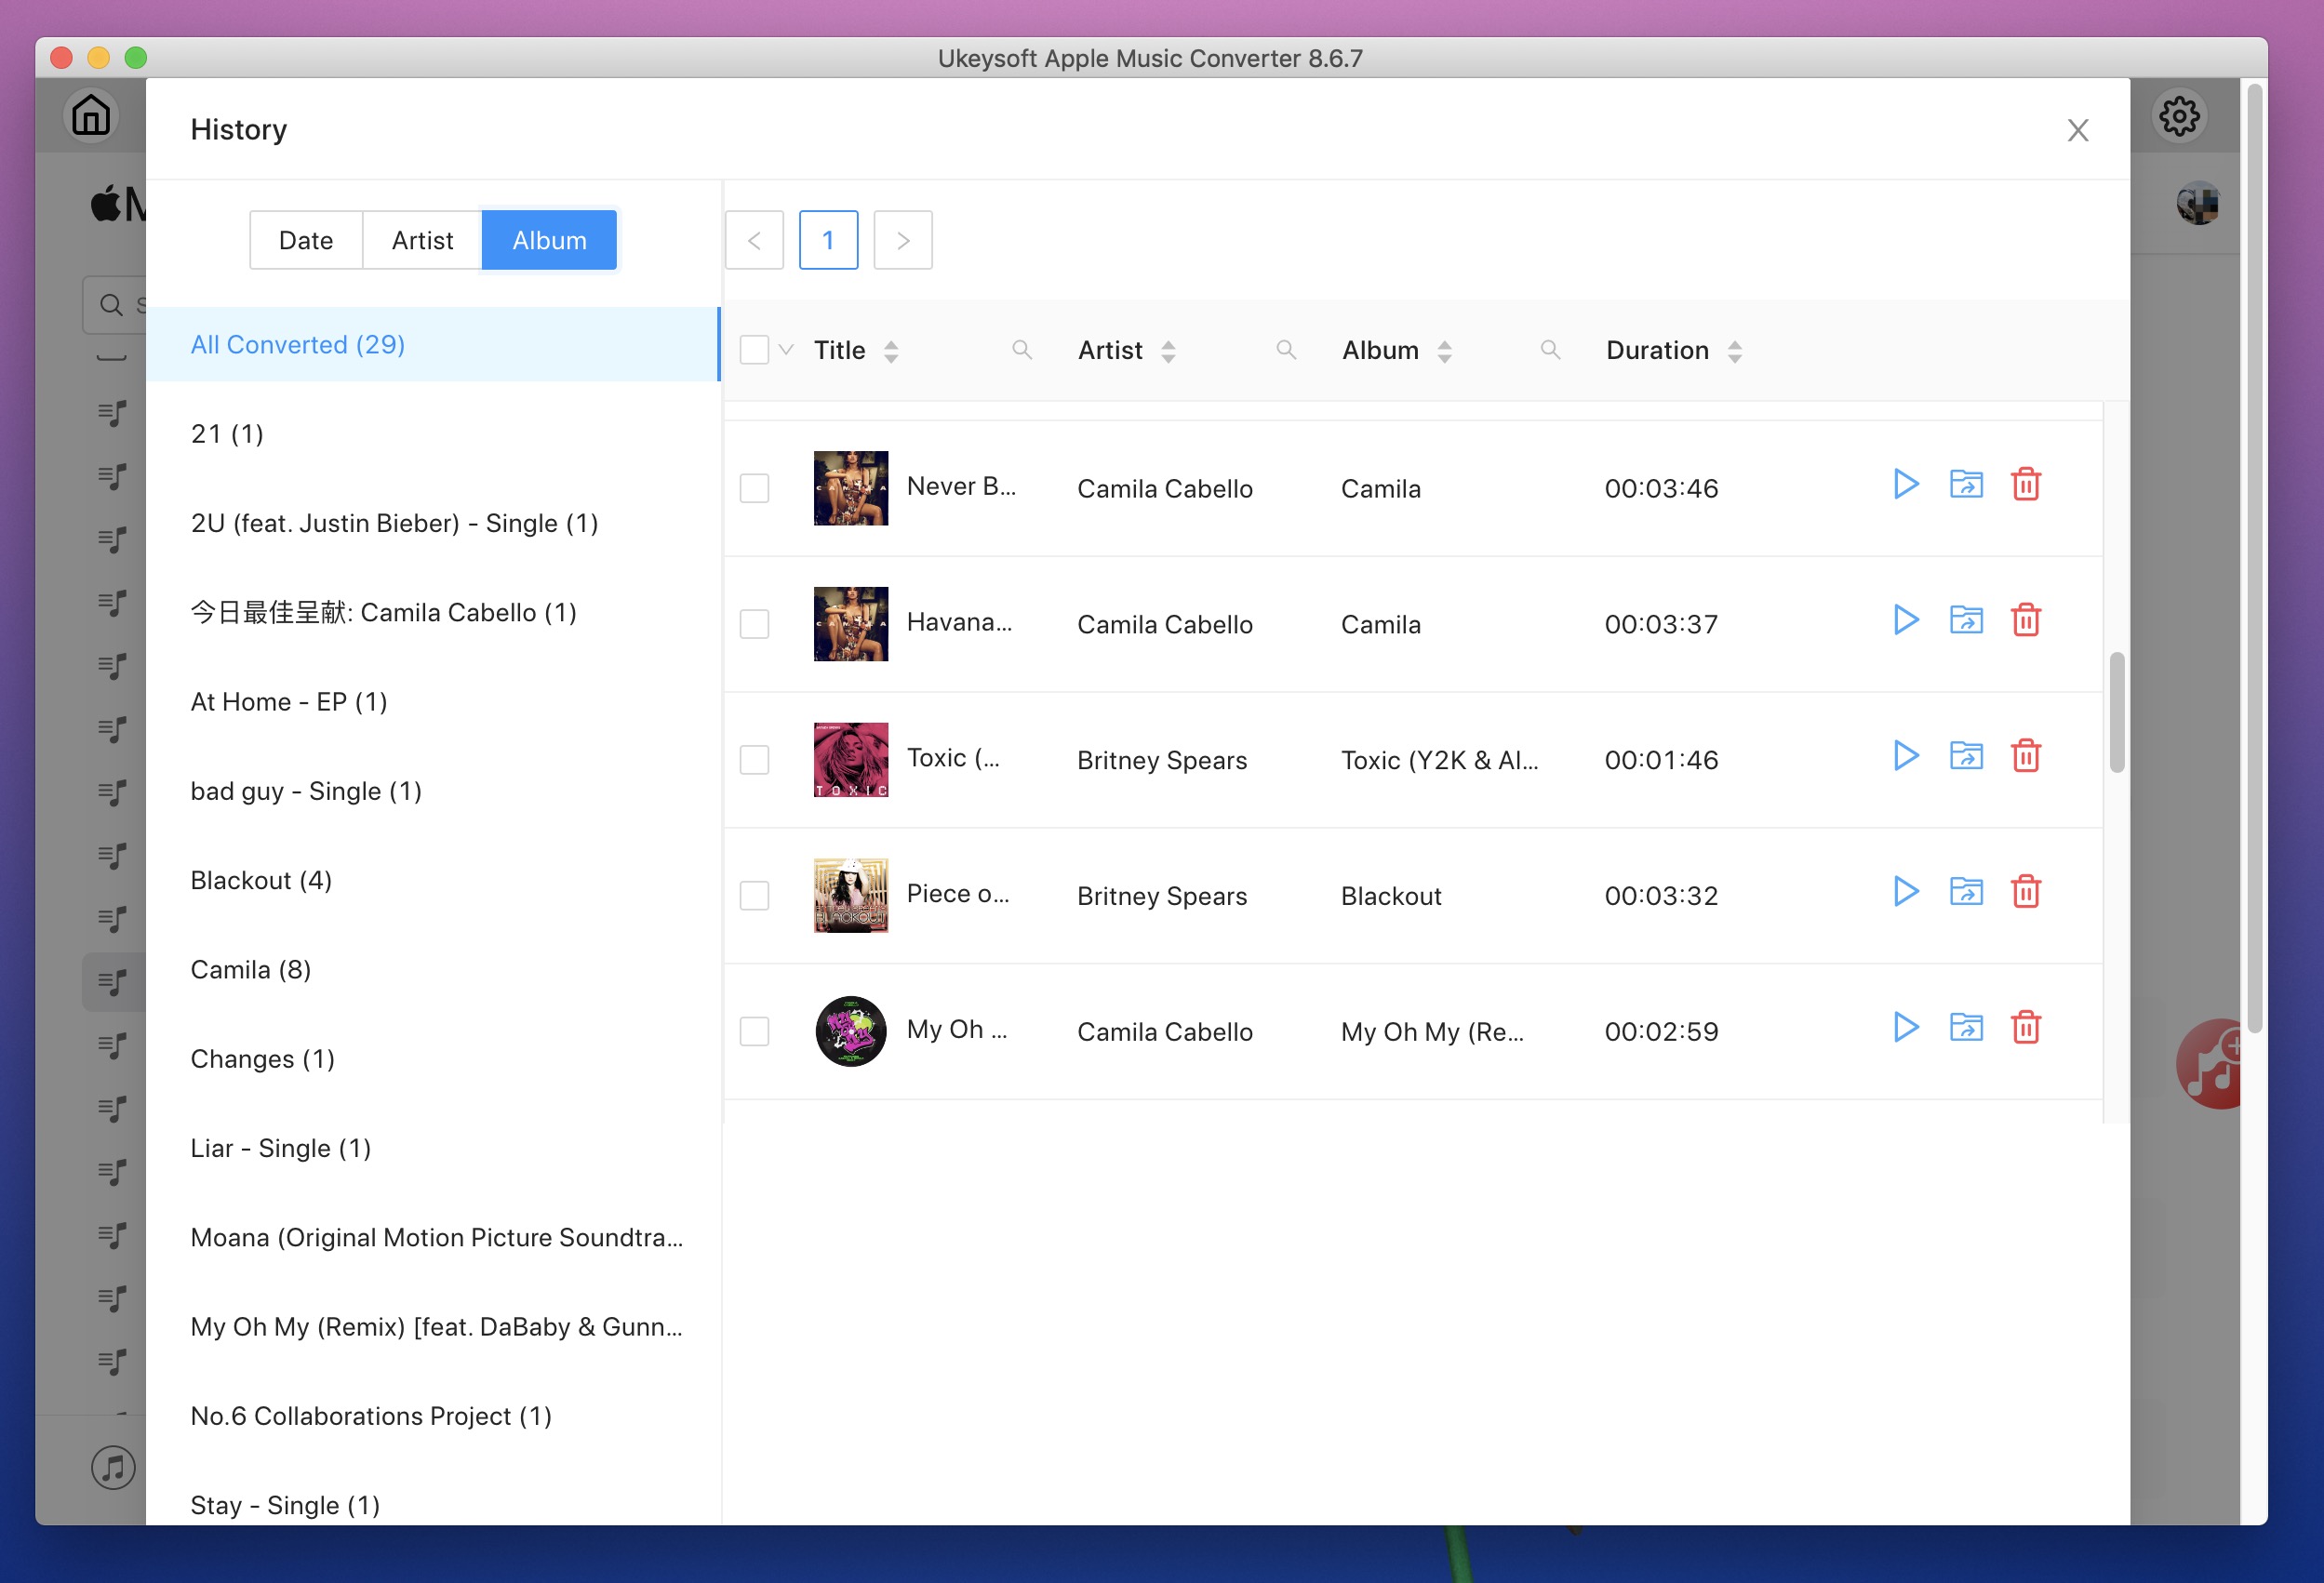
Task: Click the My Oh My round cover thumbnail
Action: coord(851,1031)
